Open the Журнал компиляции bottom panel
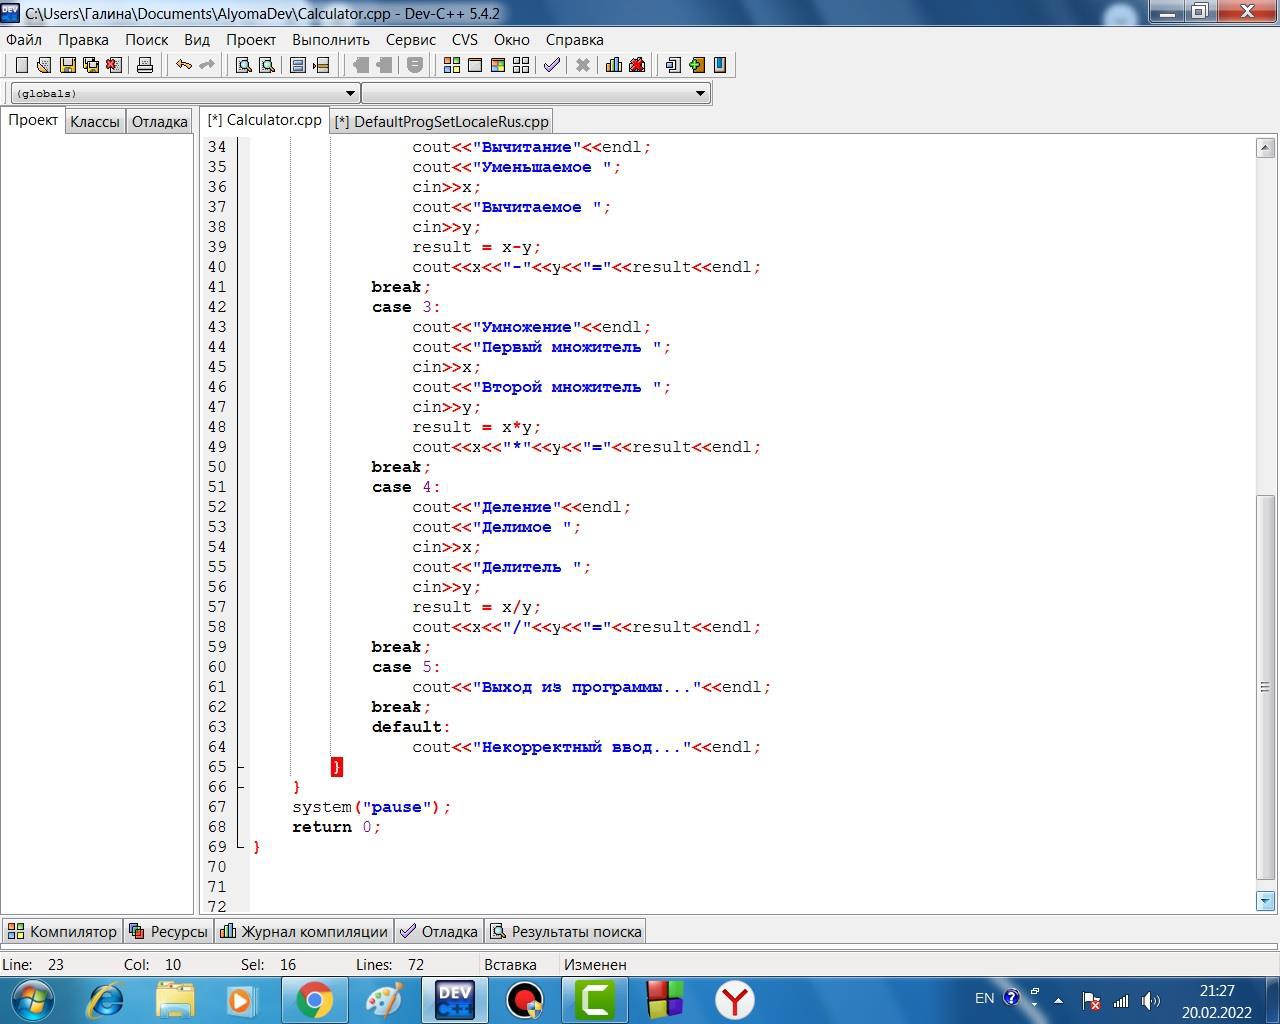The width and height of the screenshot is (1280, 1024). click(x=304, y=931)
